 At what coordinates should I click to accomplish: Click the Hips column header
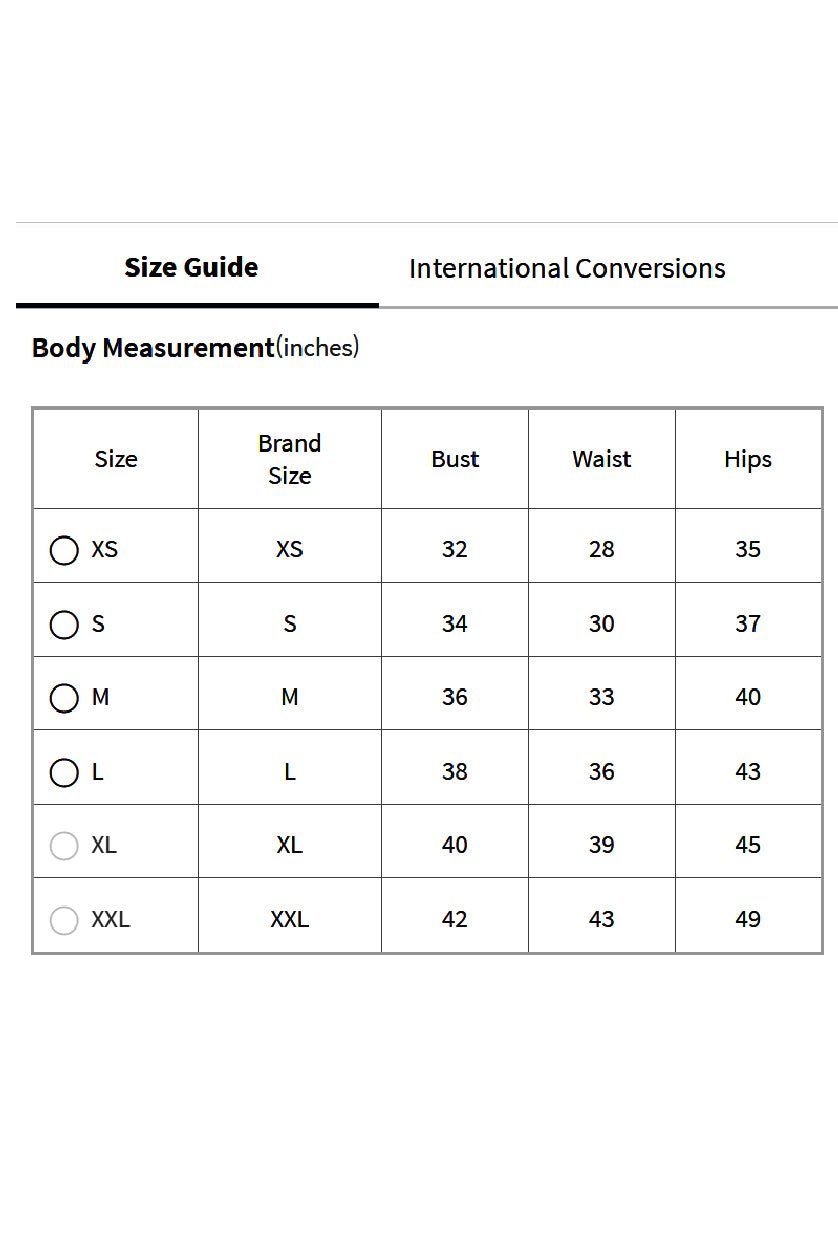pyautogui.click(x=748, y=459)
